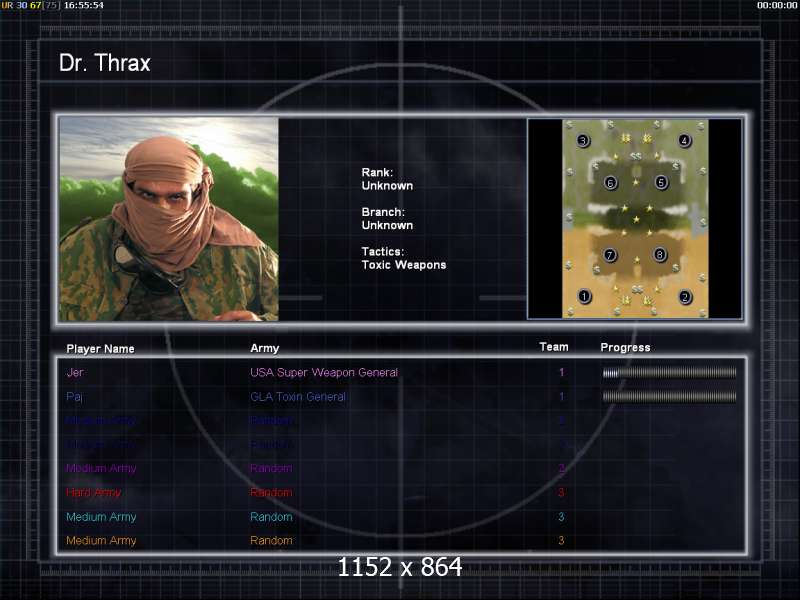Viewport: 800px width, 600px height.
Task: Click the 16:55:54 clock readout at top left
Action: click(x=84, y=5)
